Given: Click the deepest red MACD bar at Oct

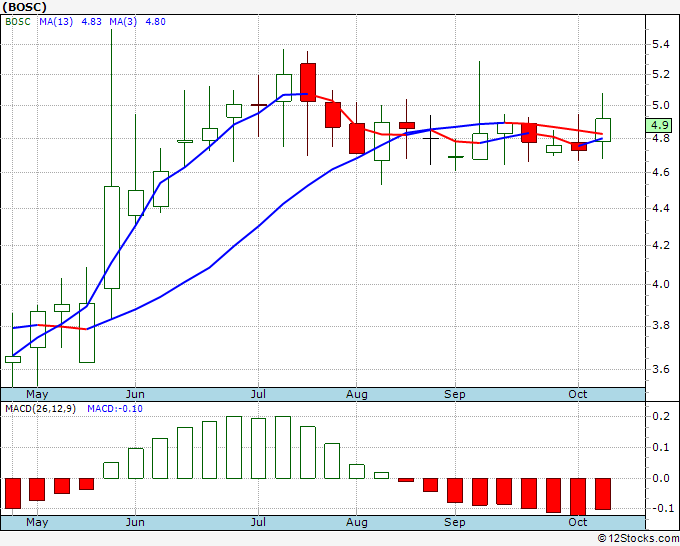Looking at the screenshot, I should 578,497.
